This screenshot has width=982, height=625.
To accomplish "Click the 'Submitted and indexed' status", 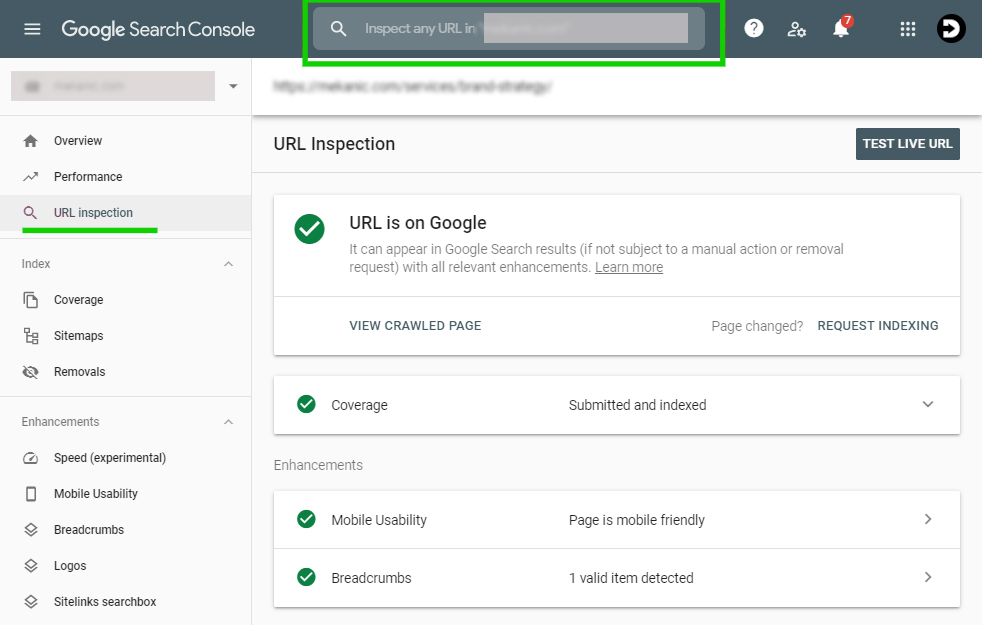I will pos(638,405).
